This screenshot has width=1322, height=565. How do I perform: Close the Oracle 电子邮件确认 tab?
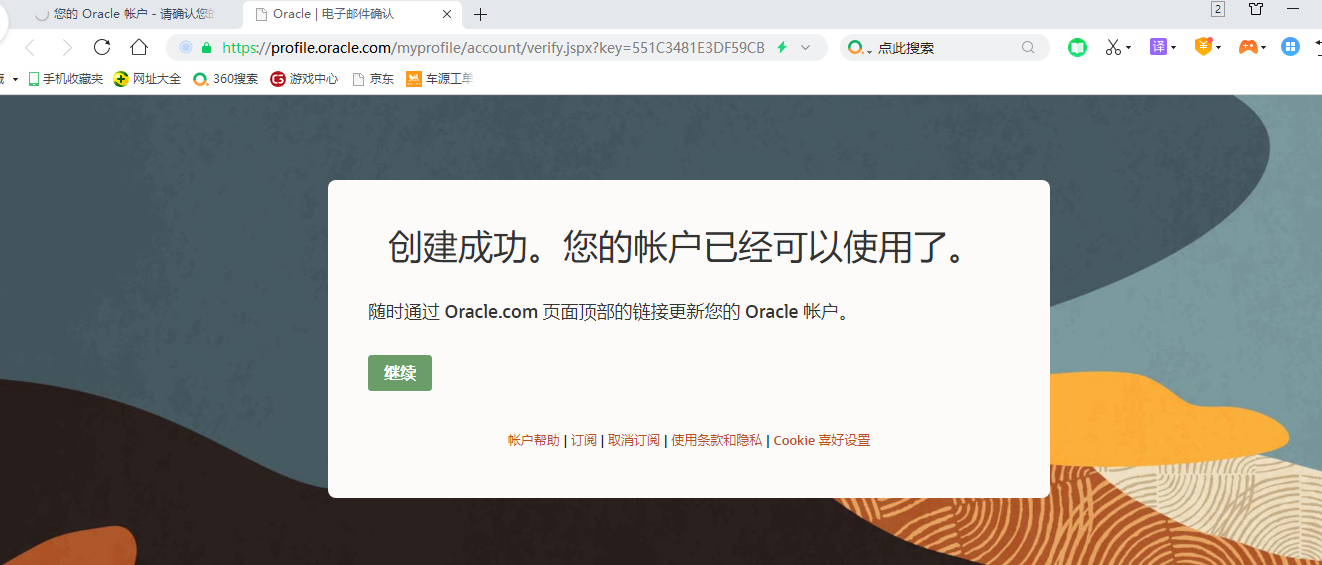point(447,14)
